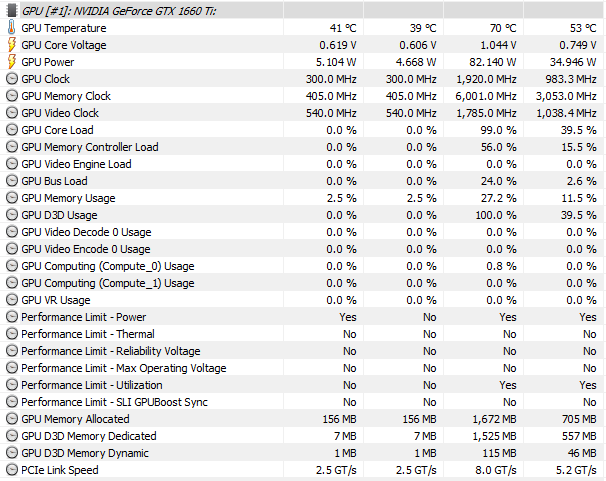This screenshot has height=481, width=606.
Task: Click the icon beside Performance Limit - Thermal
Action: 12,334
